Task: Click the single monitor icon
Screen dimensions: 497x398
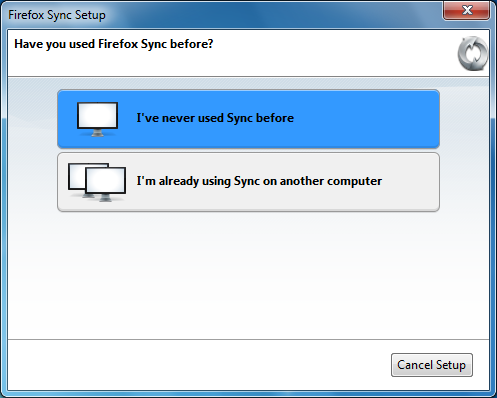Action: pyautogui.click(x=97, y=119)
